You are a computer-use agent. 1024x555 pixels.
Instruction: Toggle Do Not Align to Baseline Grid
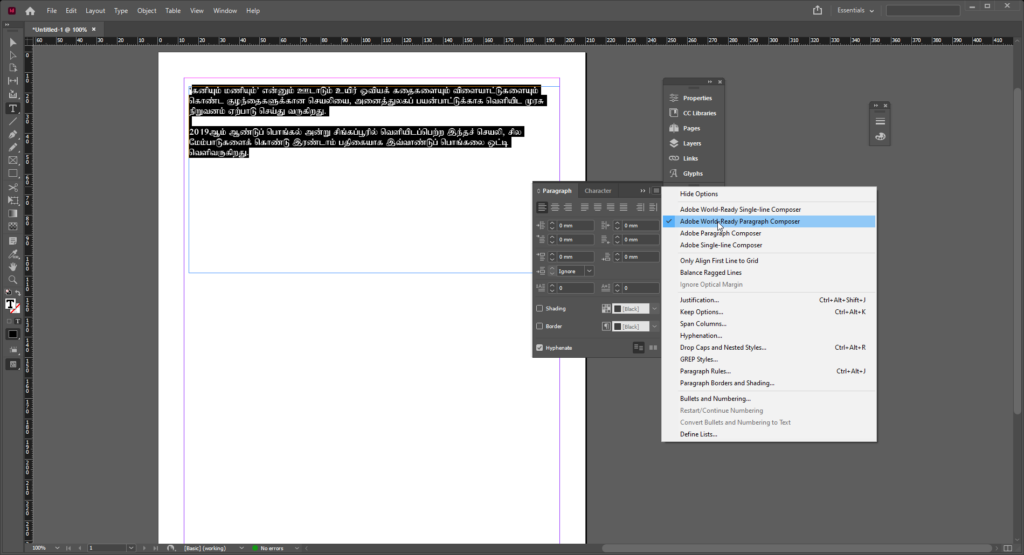[639, 348]
